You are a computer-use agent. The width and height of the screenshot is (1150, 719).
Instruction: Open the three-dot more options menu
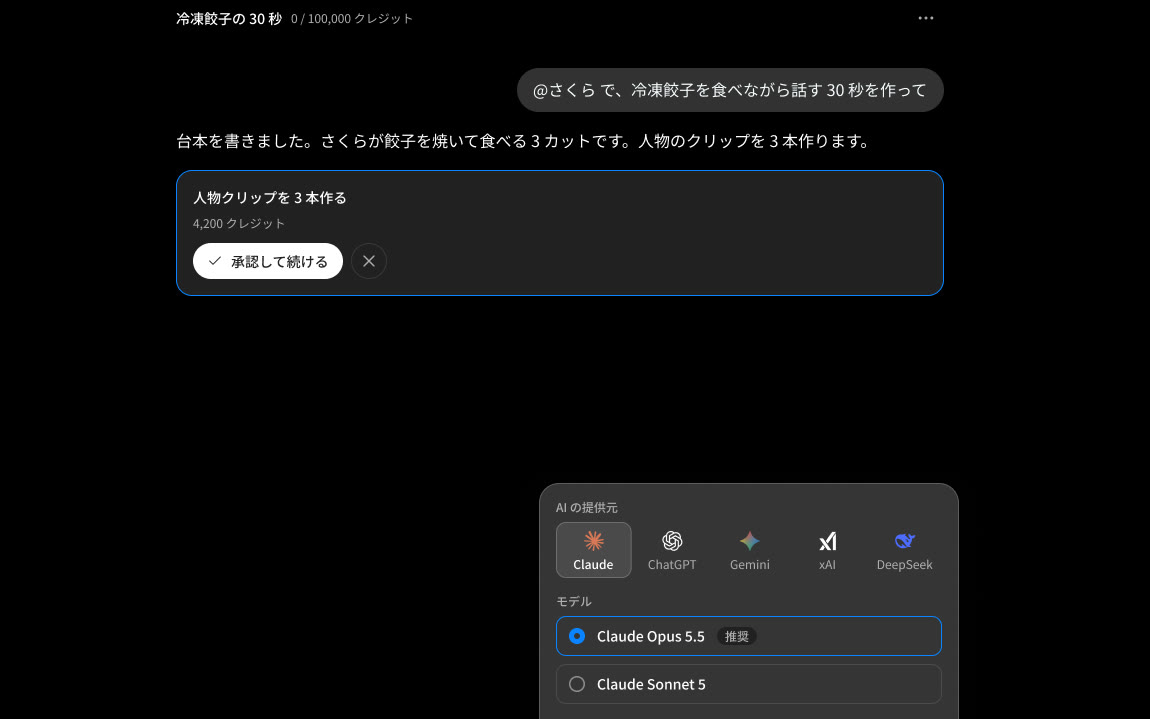[926, 18]
